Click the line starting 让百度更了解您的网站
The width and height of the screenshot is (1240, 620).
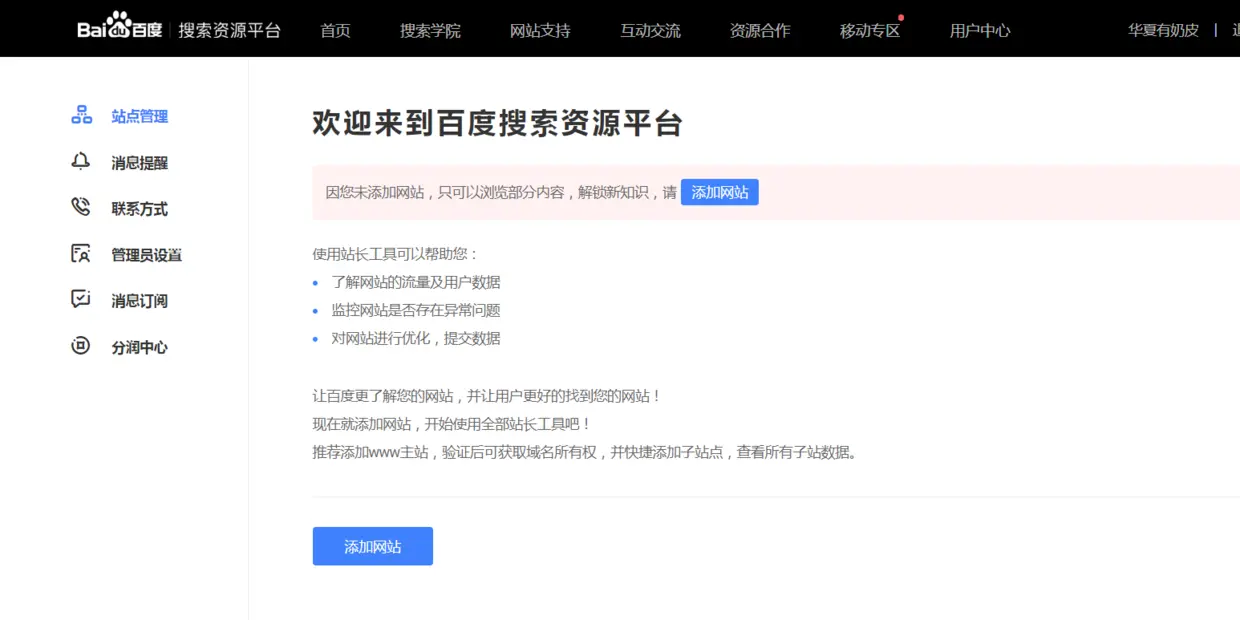[487, 396]
